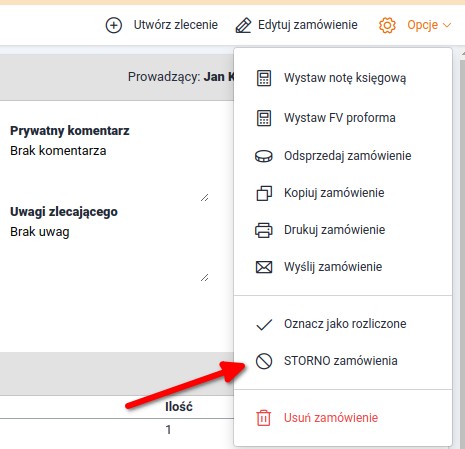Click the Edytuj zamówienie button label
This screenshot has width=465, height=449.
308,25
